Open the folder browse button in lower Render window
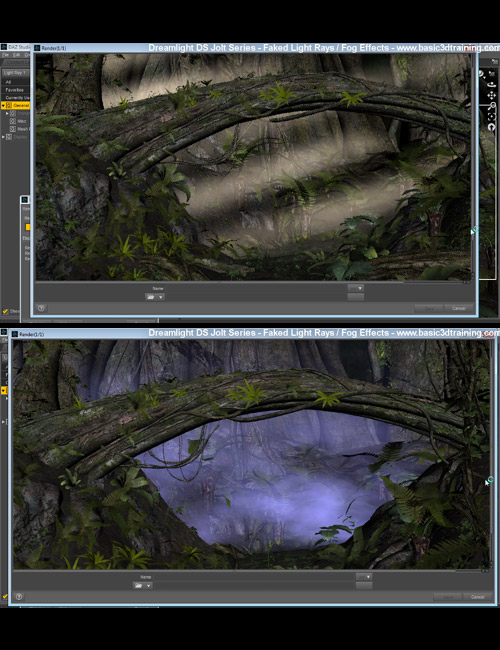 point(143,585)
